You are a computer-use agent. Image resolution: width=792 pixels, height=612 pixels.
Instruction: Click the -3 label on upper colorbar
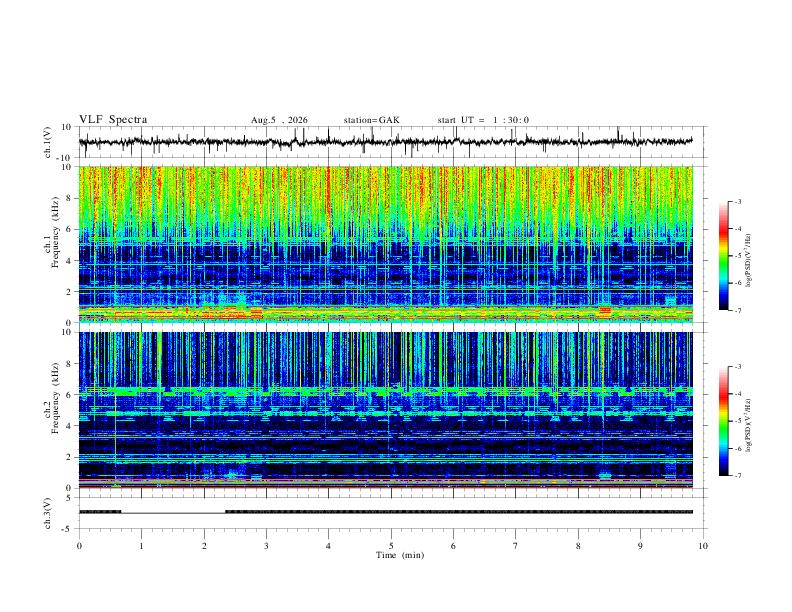point(737,201)
